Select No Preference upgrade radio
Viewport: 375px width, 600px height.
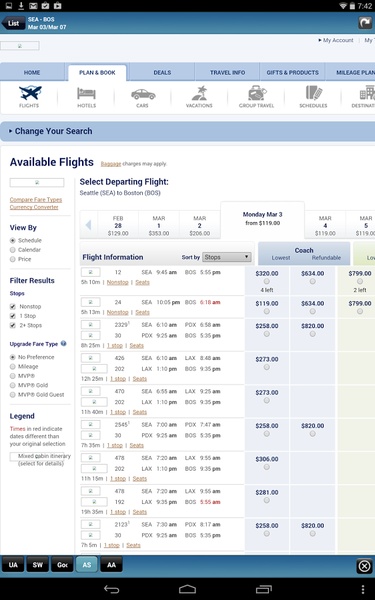(x=13, y=357)
